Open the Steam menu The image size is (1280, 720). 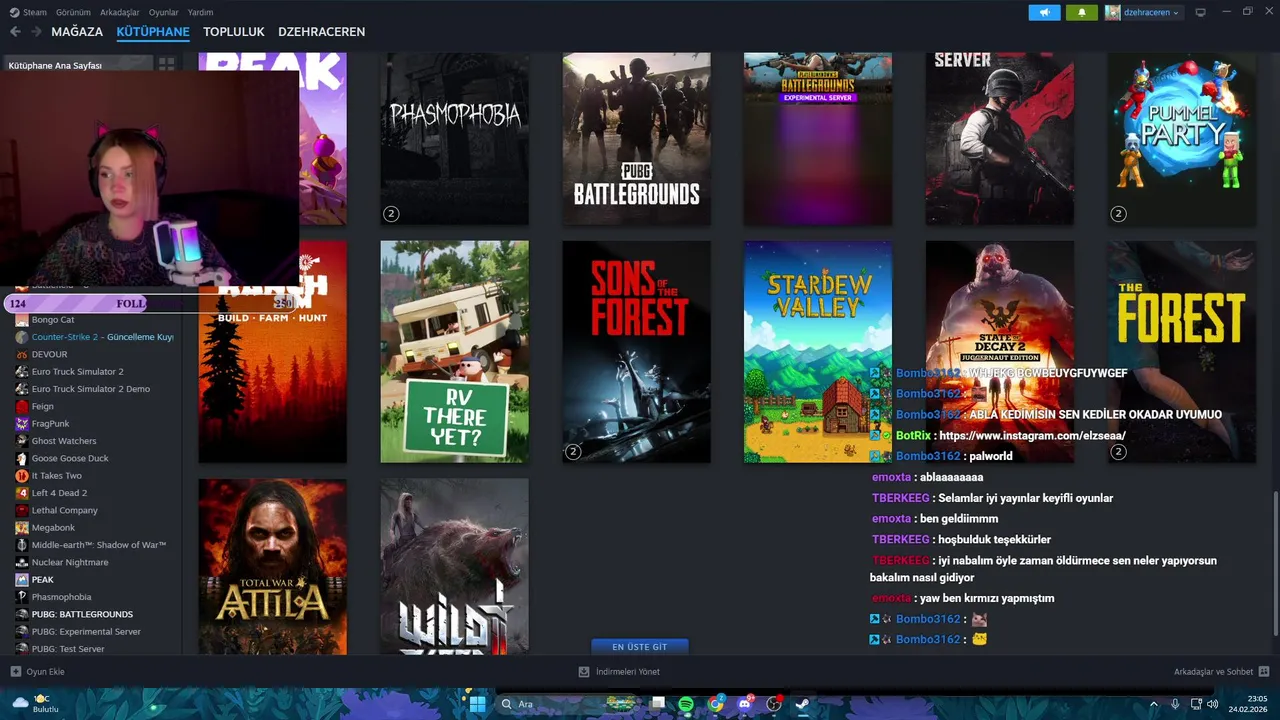[28, 12]
